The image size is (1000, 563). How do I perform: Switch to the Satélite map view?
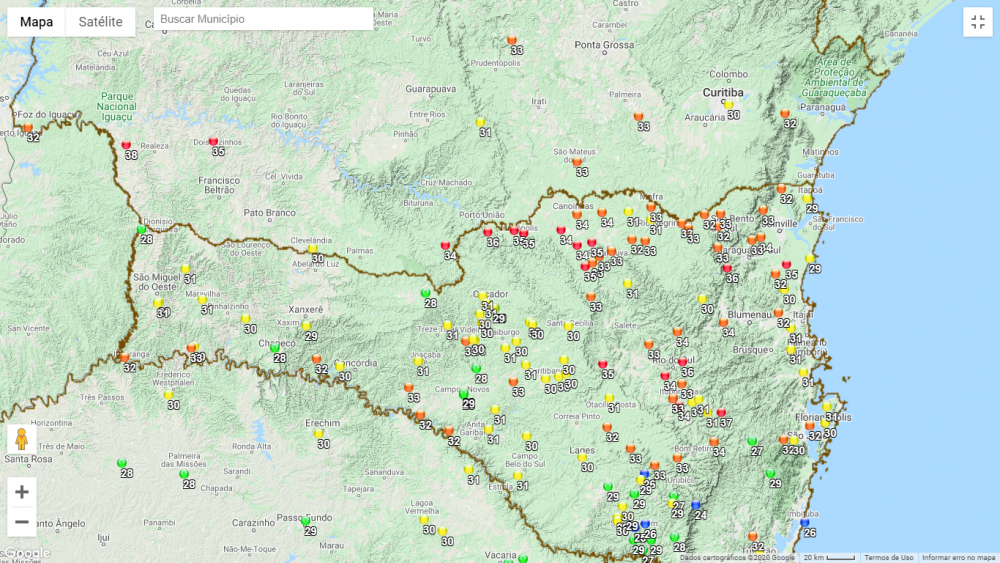pos(100,22)
